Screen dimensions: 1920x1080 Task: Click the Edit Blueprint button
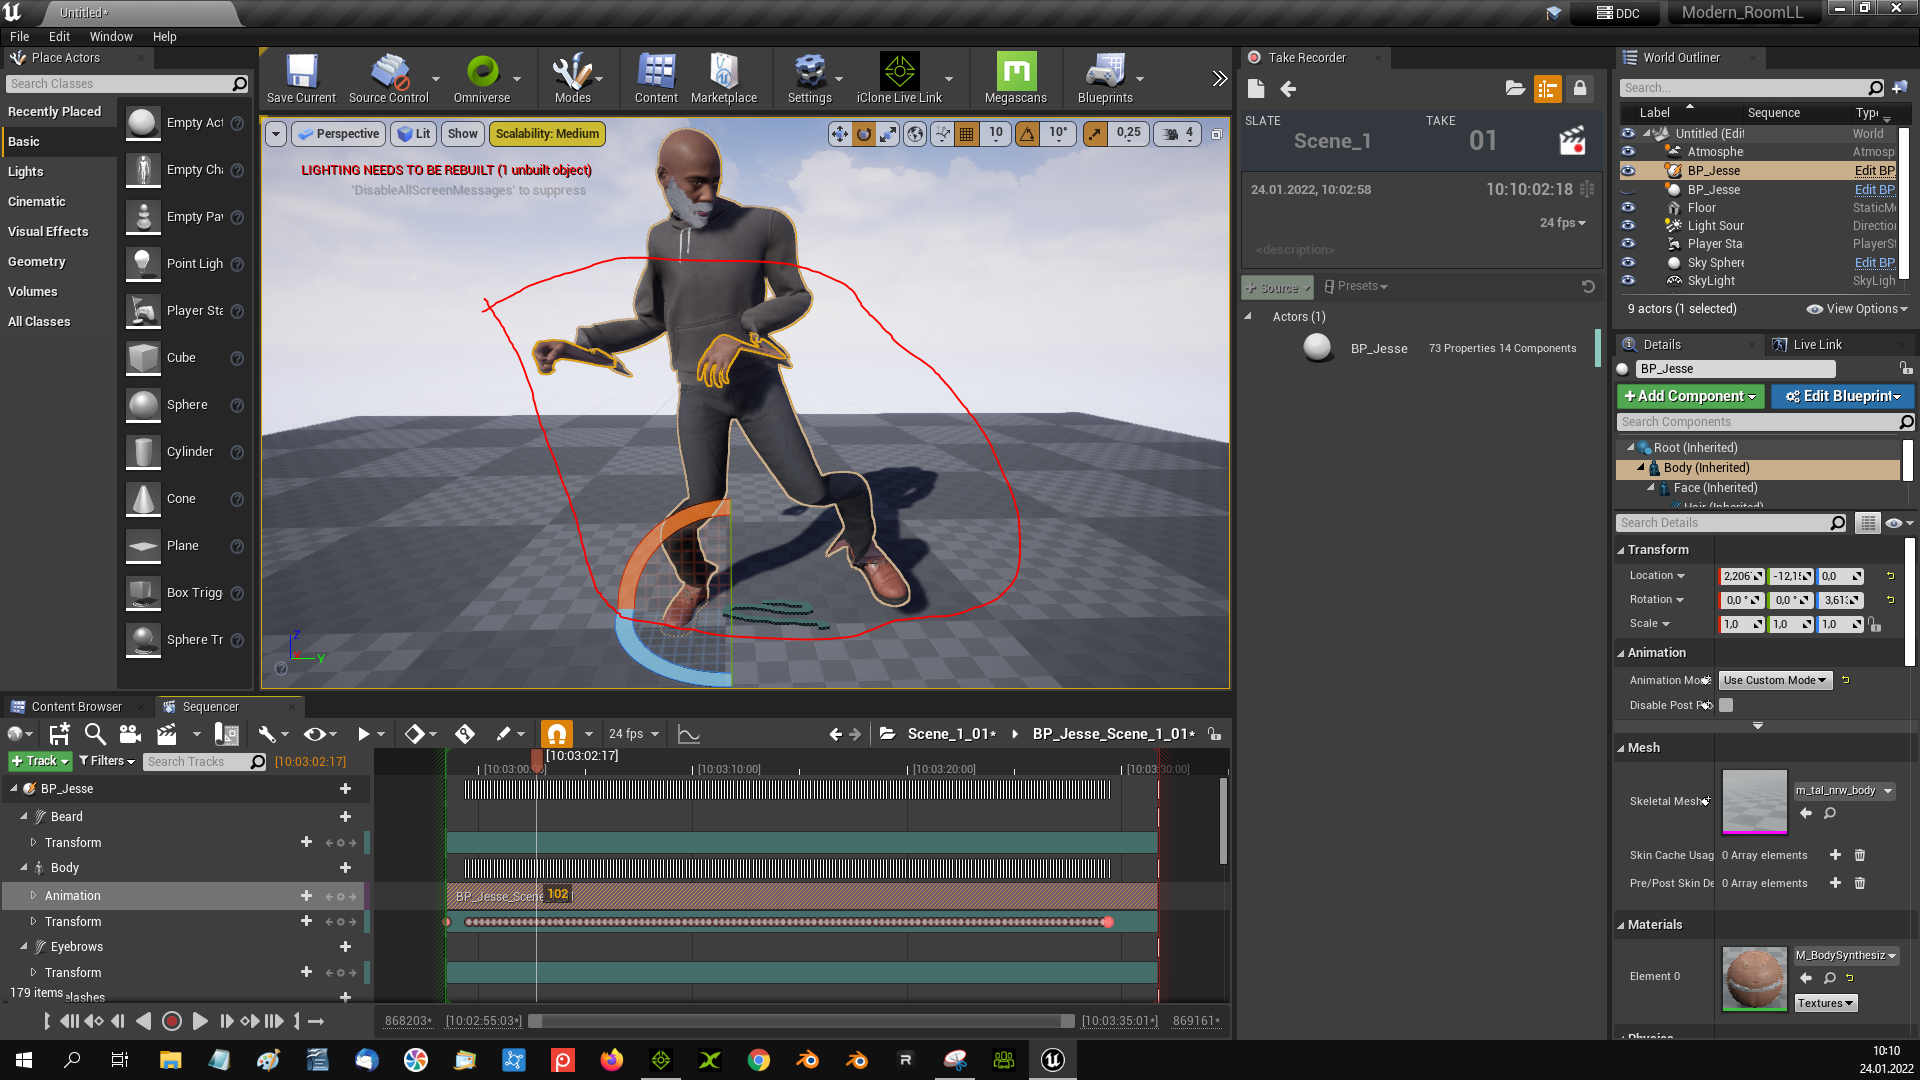coord(1843,396)
